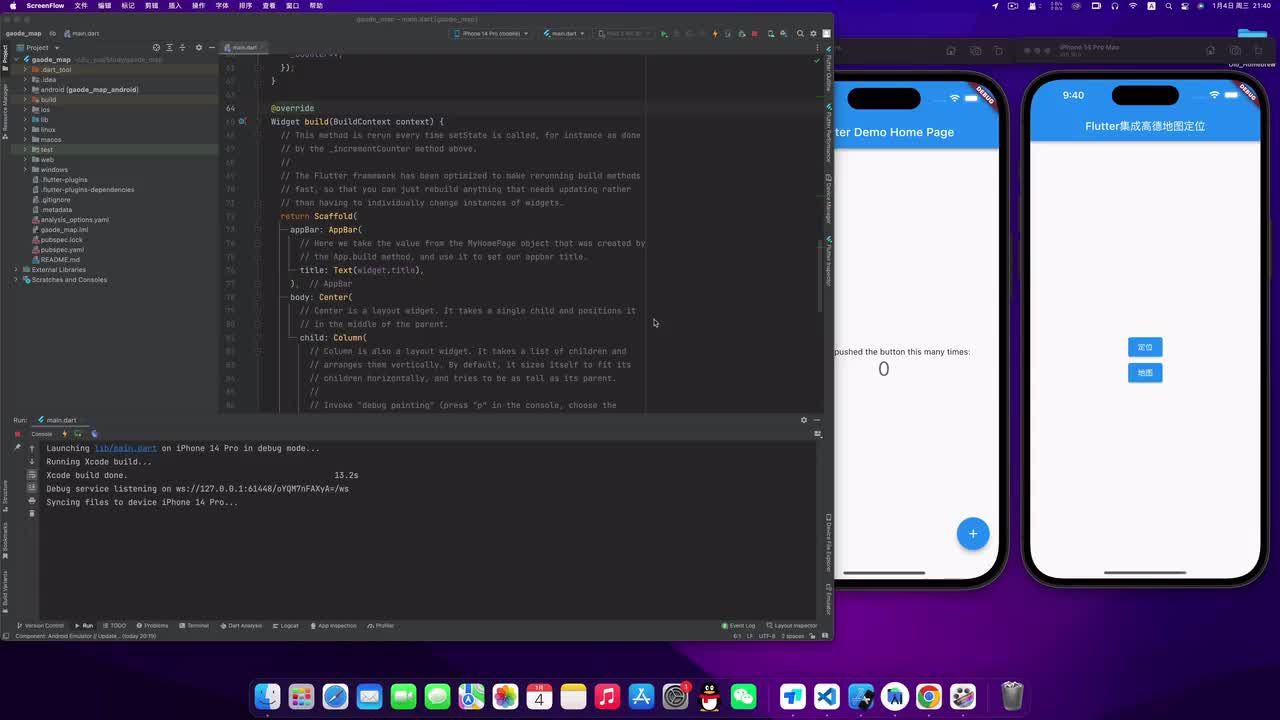Hide the Project panel with the minus icon
This screenshot has height=720, width=1280.
210,47
